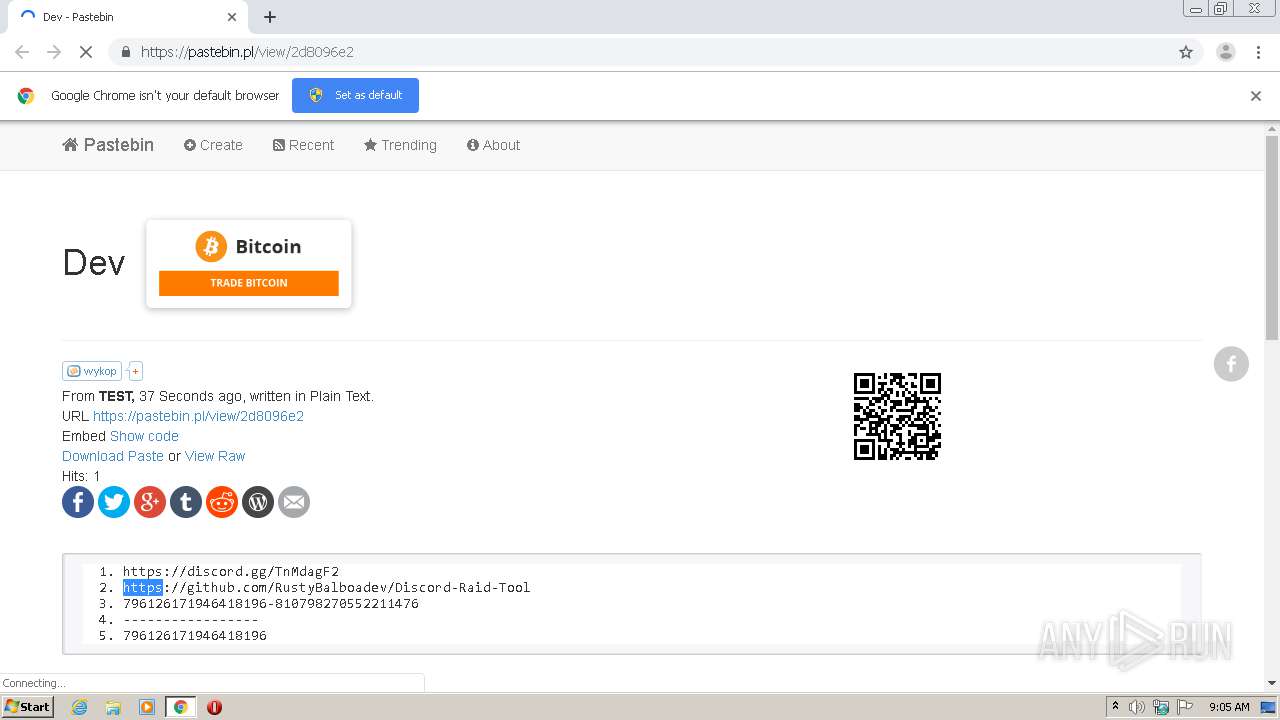Expand the Show code embed link

144,436
